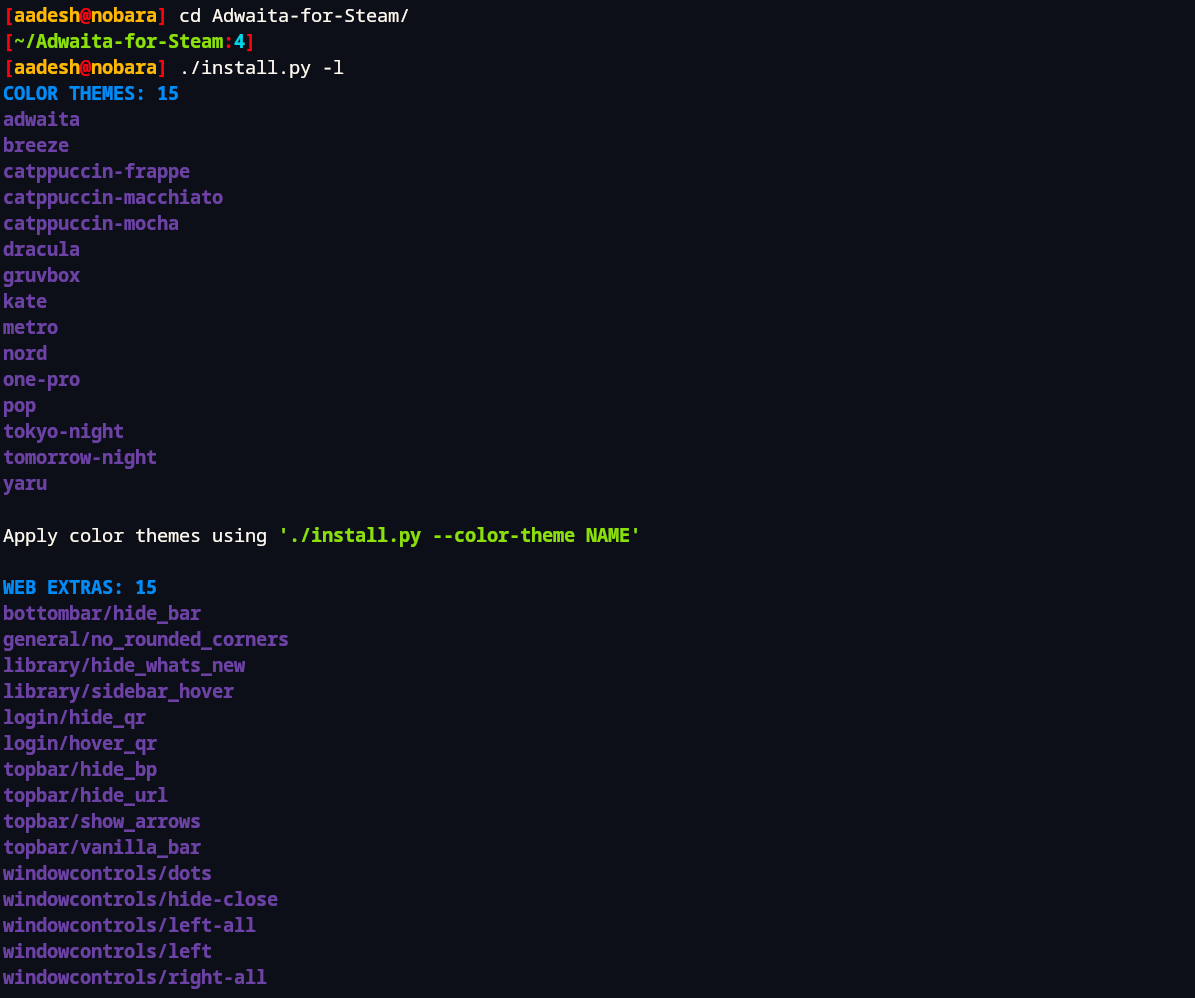The width and height of the screenshot is (1195, 998).
Task: Select 'tomorrow-night' in the list
Action: (x=80, y=457)
